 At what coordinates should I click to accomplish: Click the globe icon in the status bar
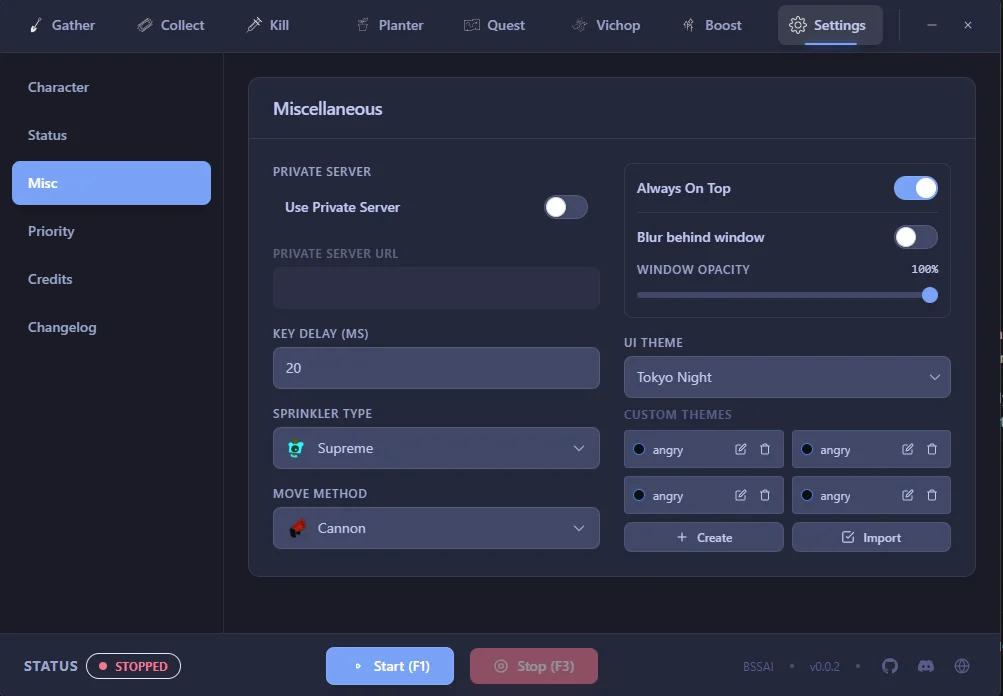click(961, 665)
